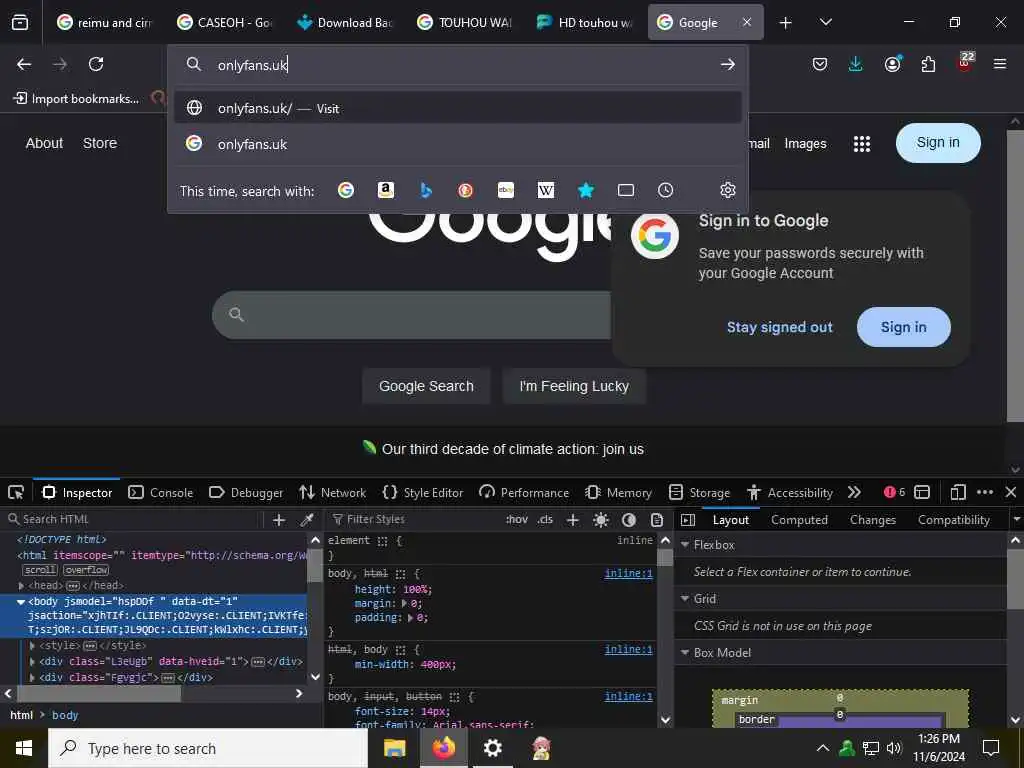
Task: Collapse the Flexbox section
Action: coord(685,545)
